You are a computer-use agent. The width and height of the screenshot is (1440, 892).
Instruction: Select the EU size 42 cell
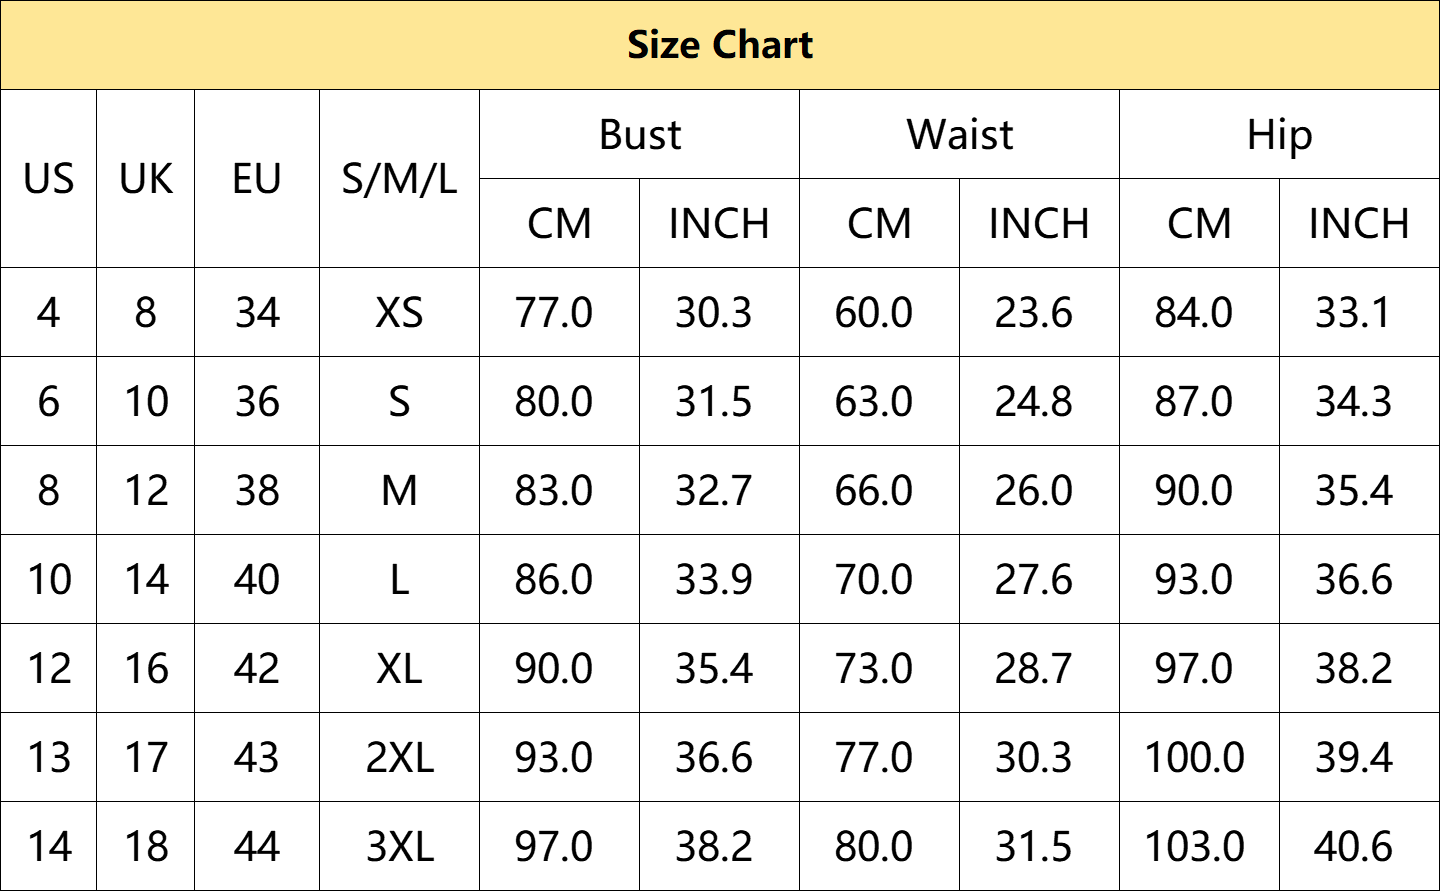pos(257,669)
